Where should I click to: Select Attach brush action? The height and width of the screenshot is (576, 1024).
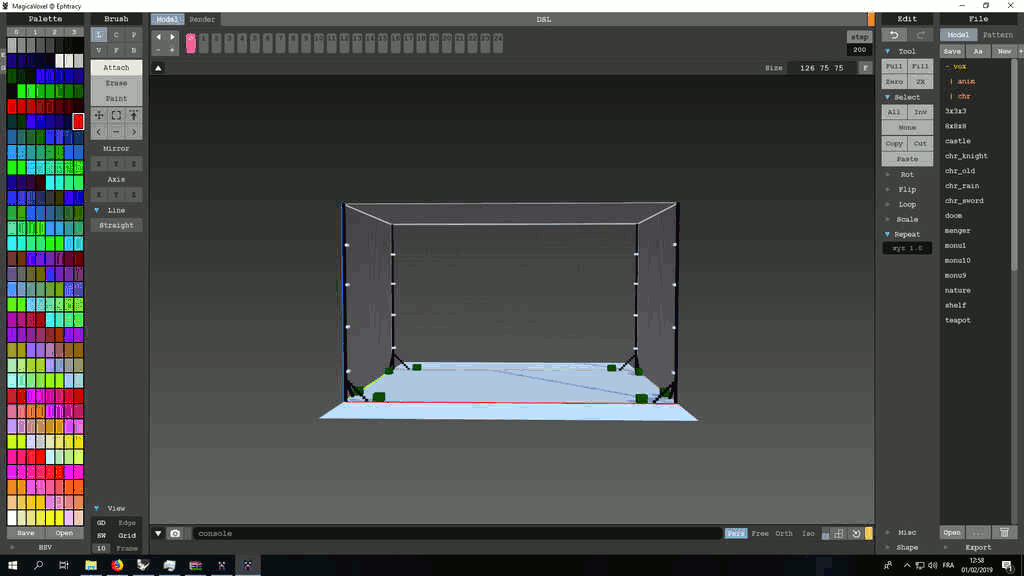116,67
